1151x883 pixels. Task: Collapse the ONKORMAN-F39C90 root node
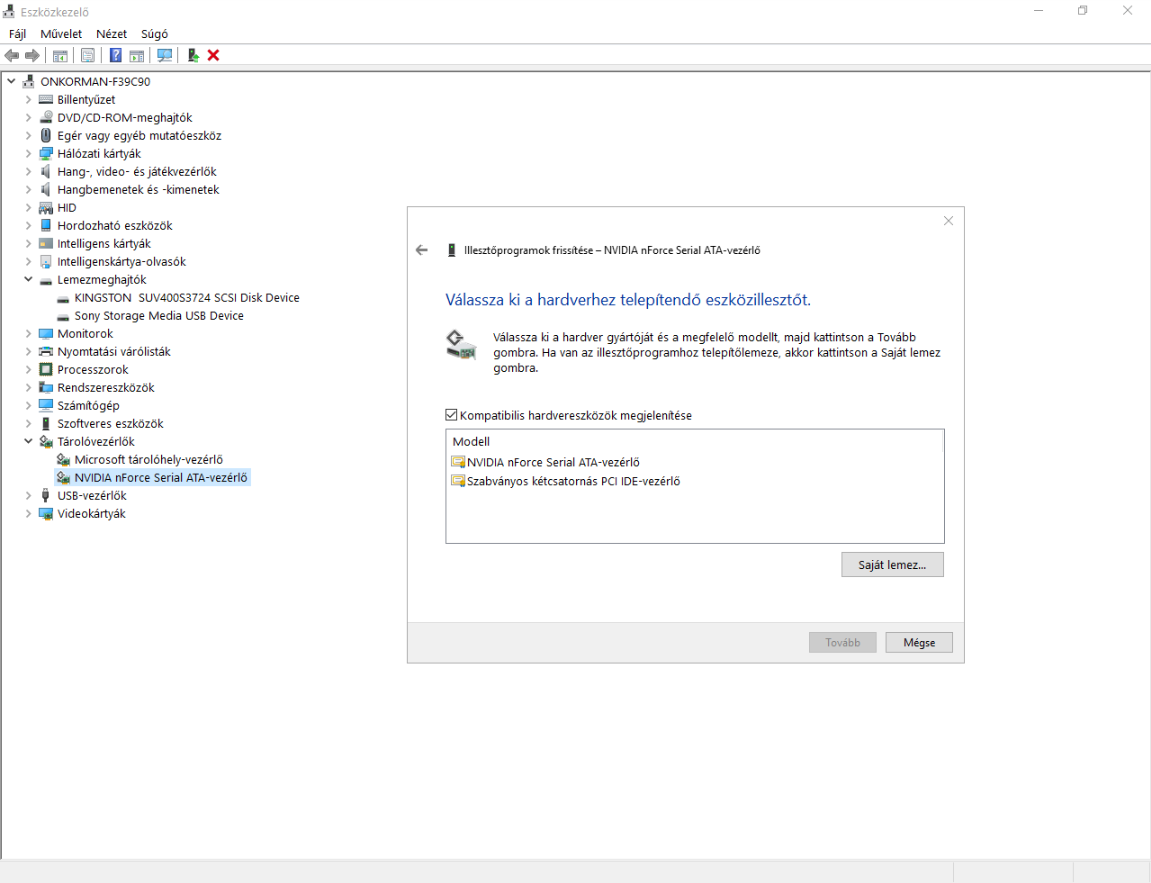(11, 81)
